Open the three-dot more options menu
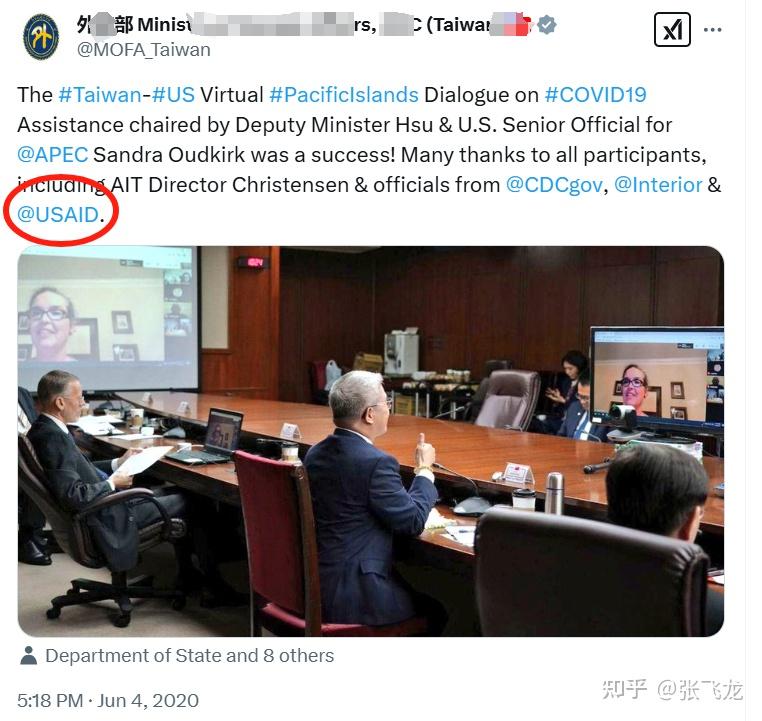This screenshot has height=721, width=762. point(712,30)
